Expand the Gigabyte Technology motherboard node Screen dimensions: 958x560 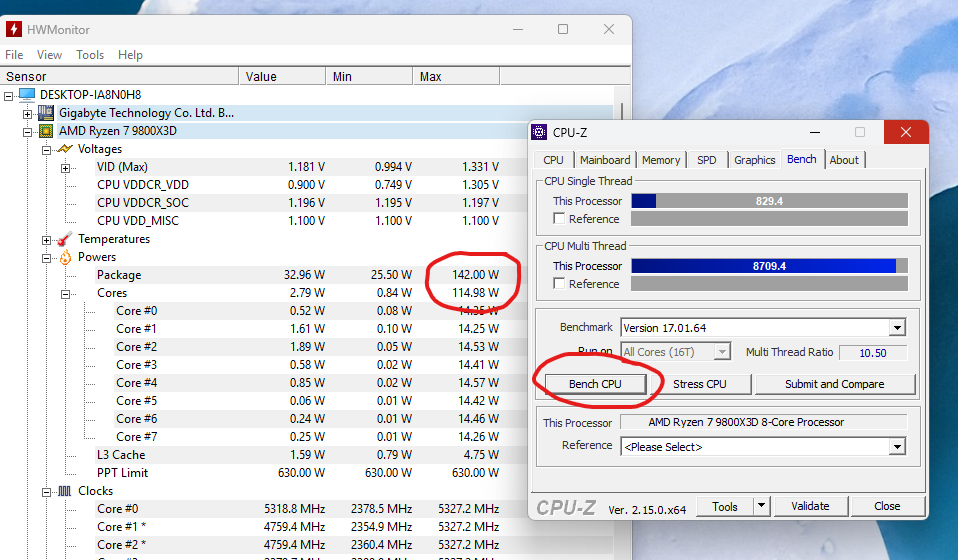tap(27, 114)
